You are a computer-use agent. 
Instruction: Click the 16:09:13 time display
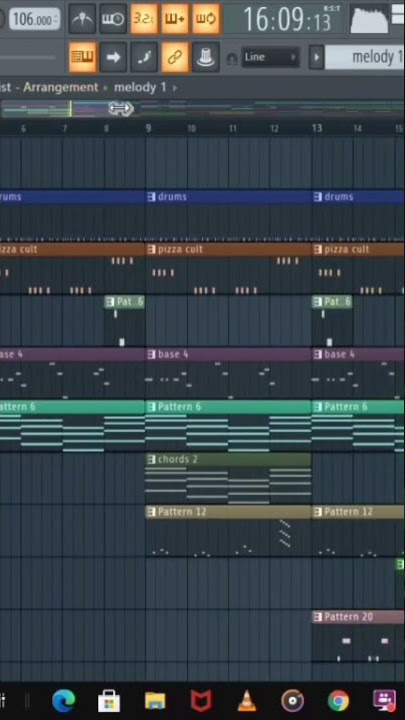click(x=287, y=19)
